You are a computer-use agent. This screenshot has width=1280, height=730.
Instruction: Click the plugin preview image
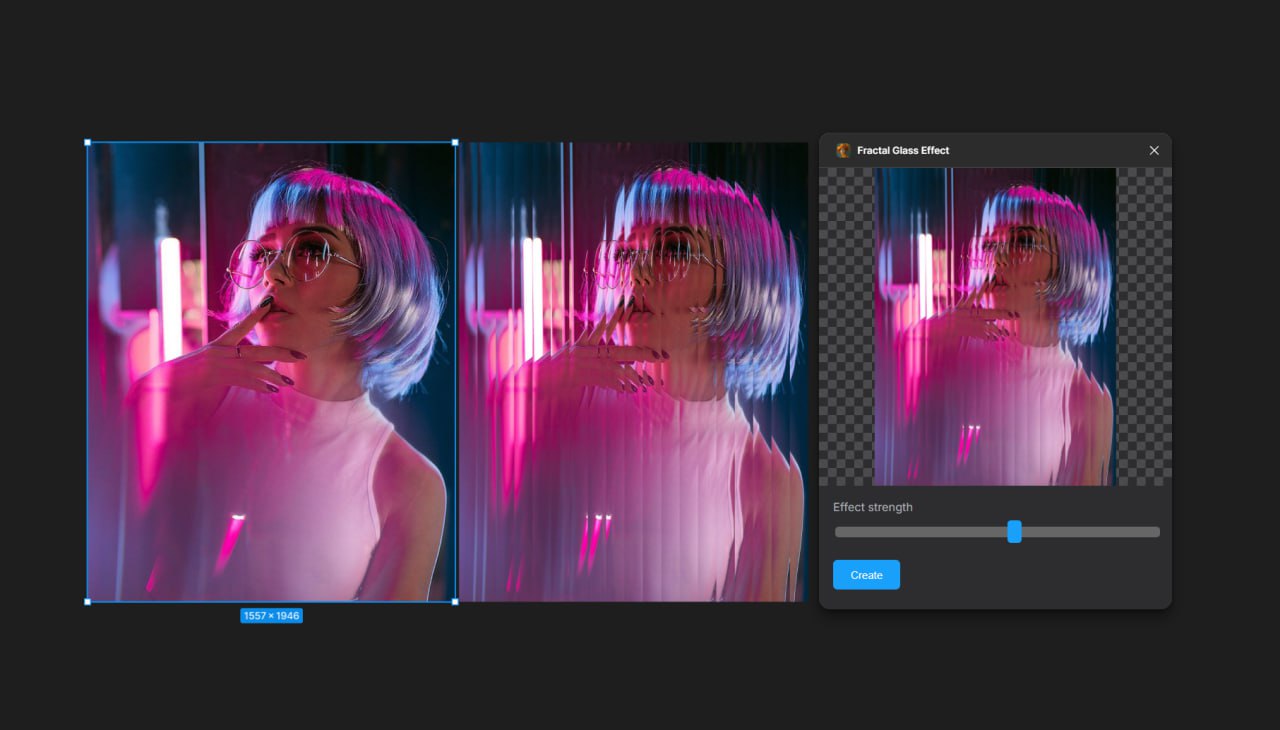(995, 326)
